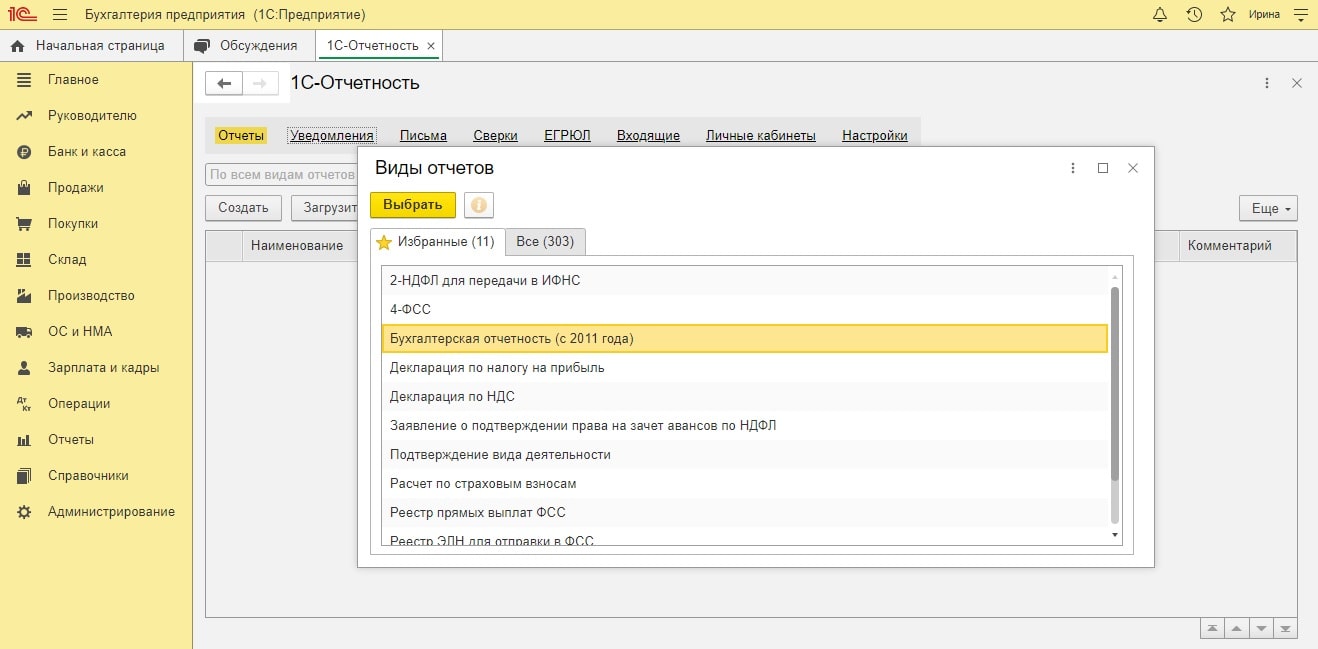Click the Загрузить button

(x=325, y=208)
